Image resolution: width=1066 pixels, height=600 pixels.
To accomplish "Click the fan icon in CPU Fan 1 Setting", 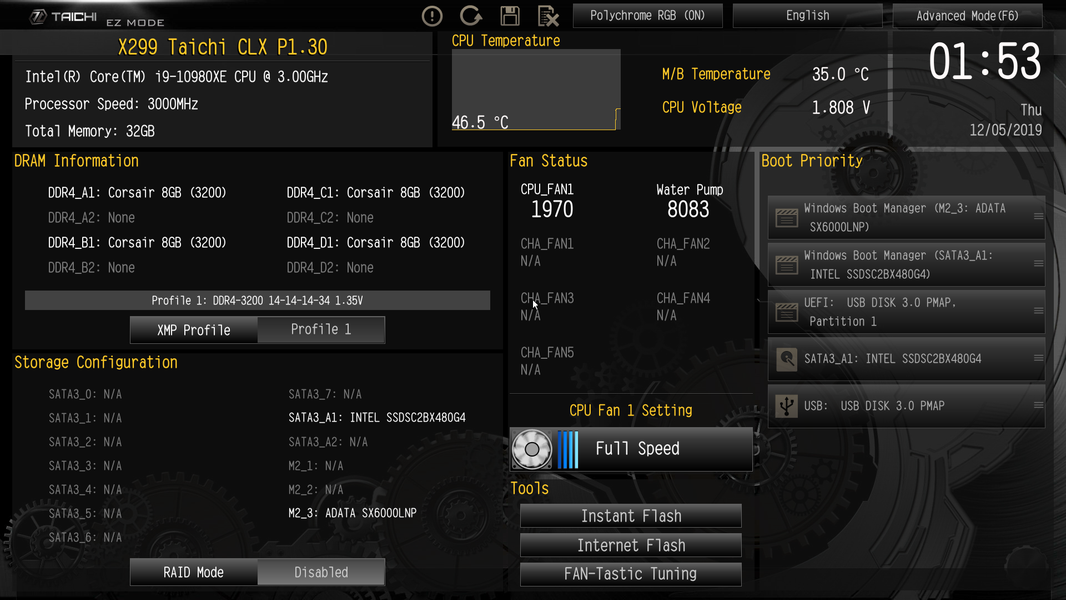I will (532, 449).
